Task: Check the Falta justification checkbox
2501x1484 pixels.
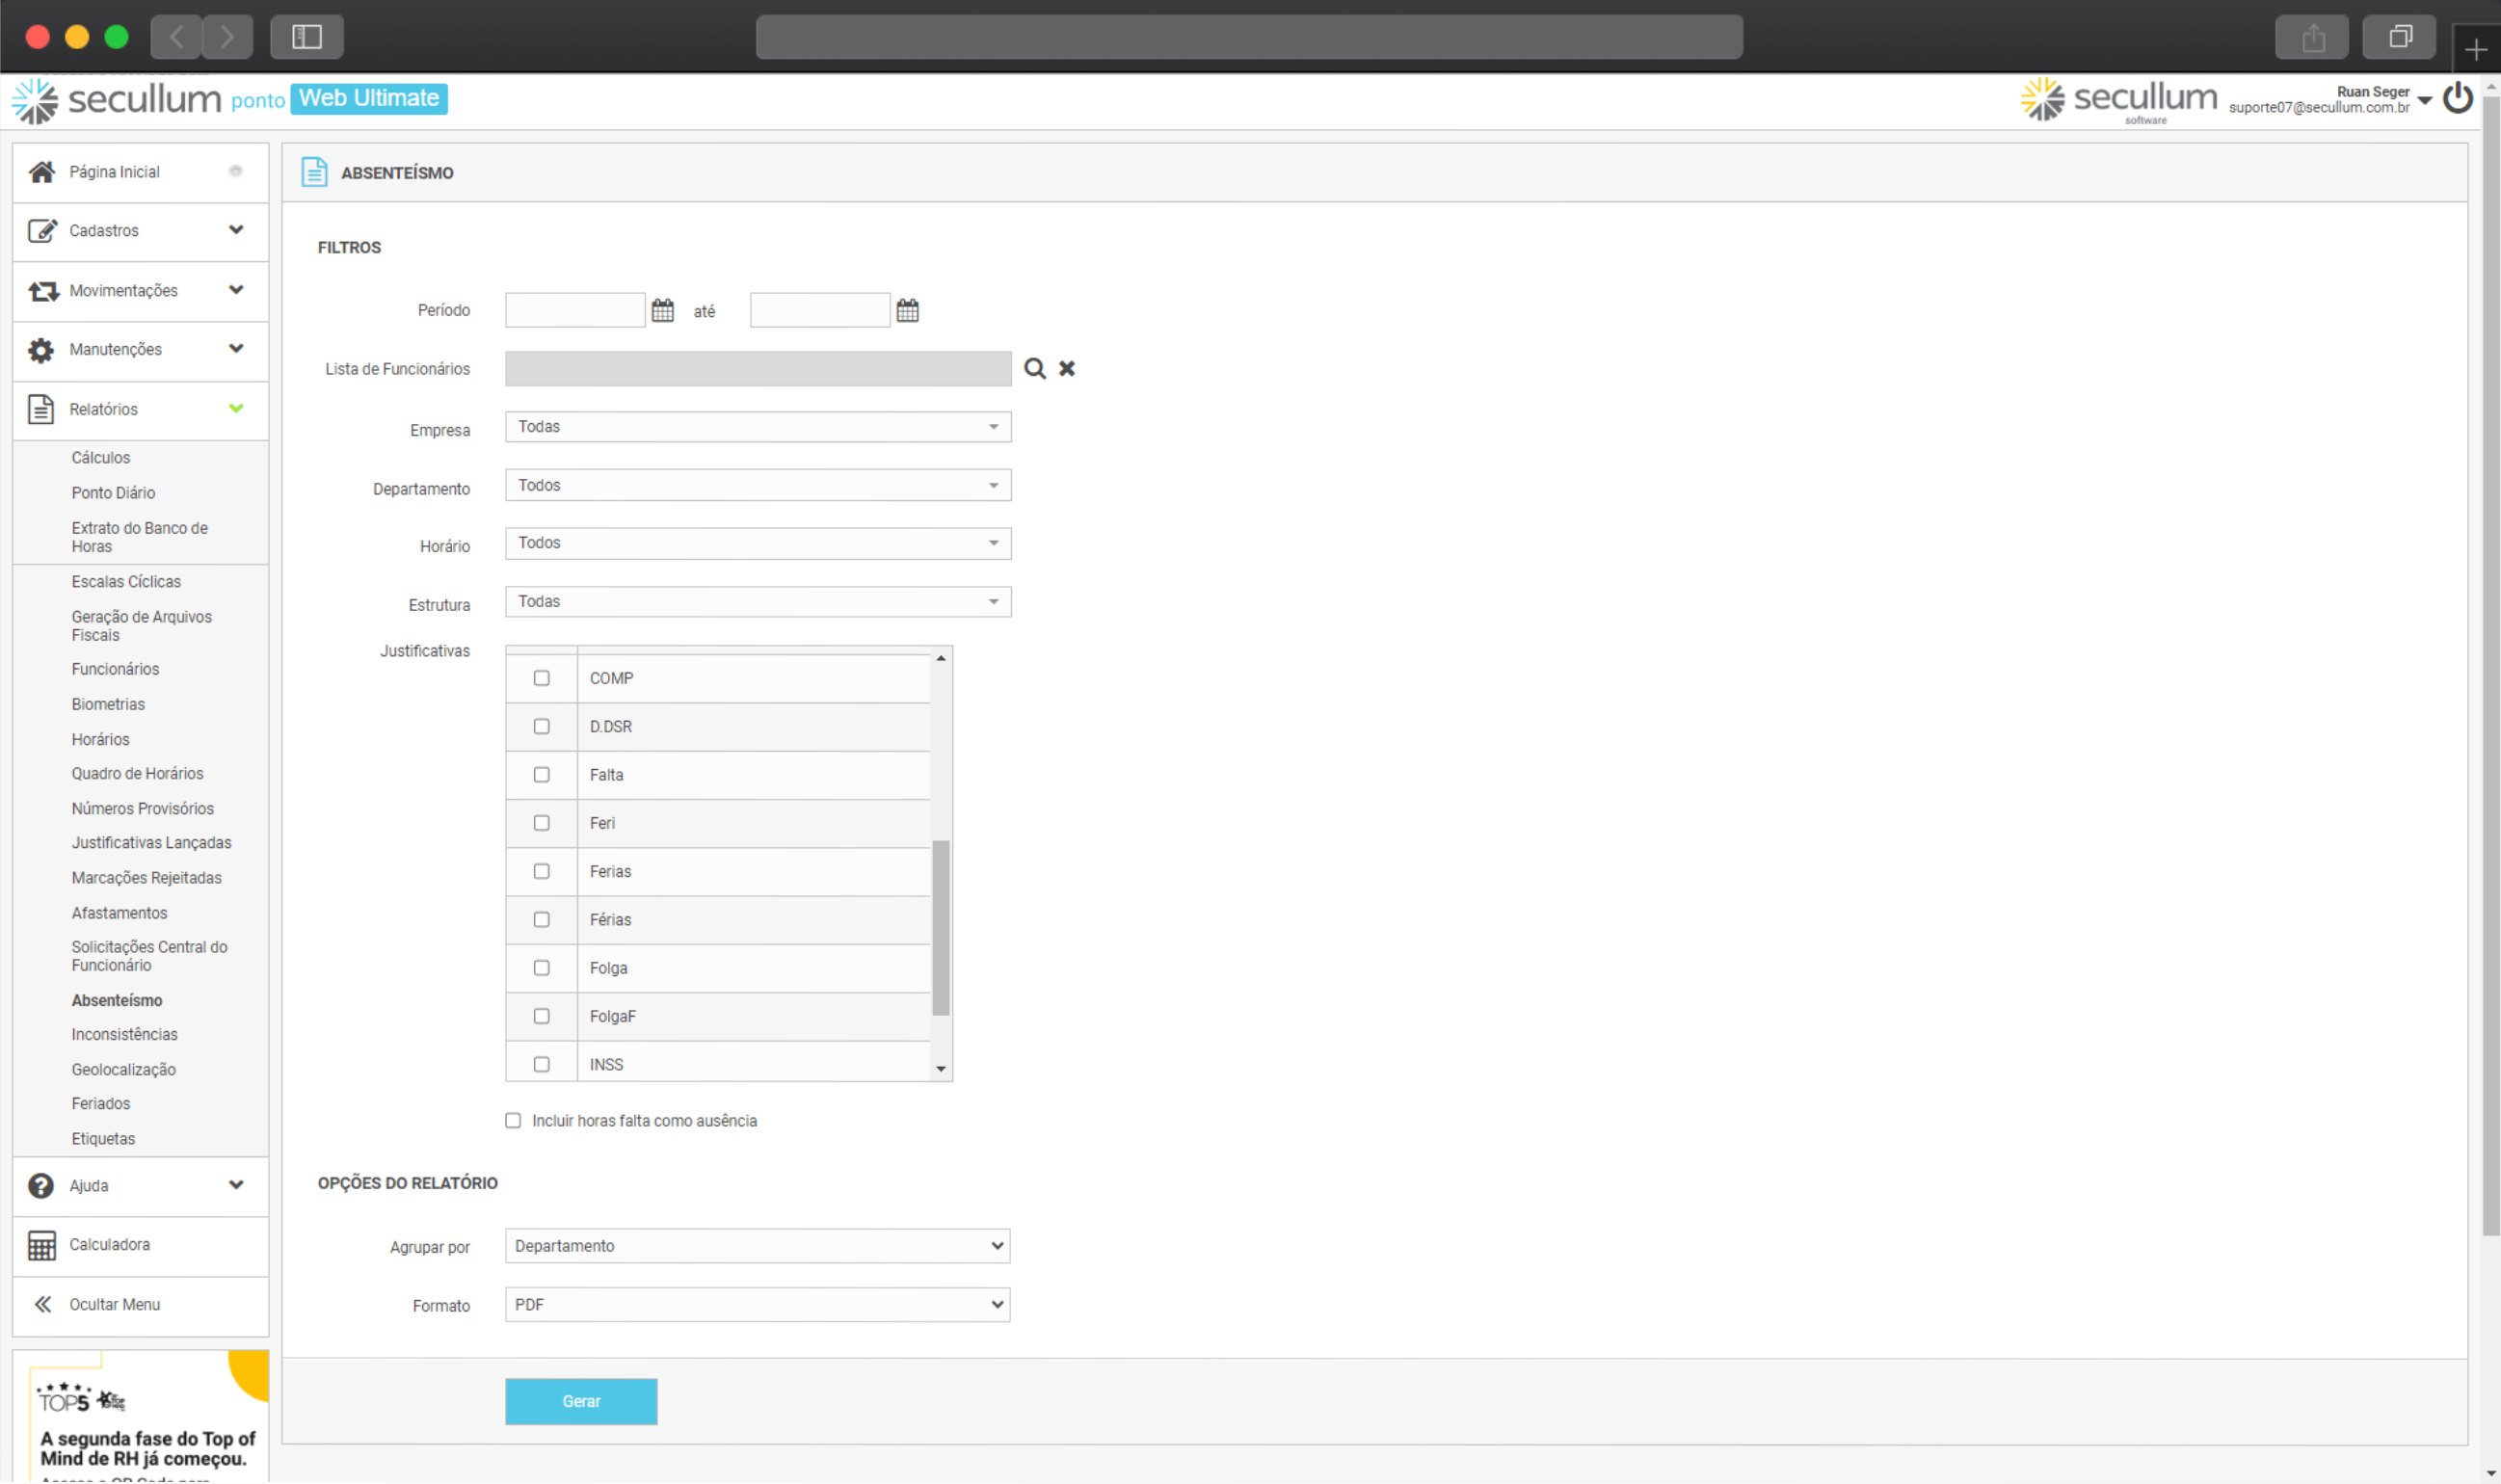Action: point(541,775)
